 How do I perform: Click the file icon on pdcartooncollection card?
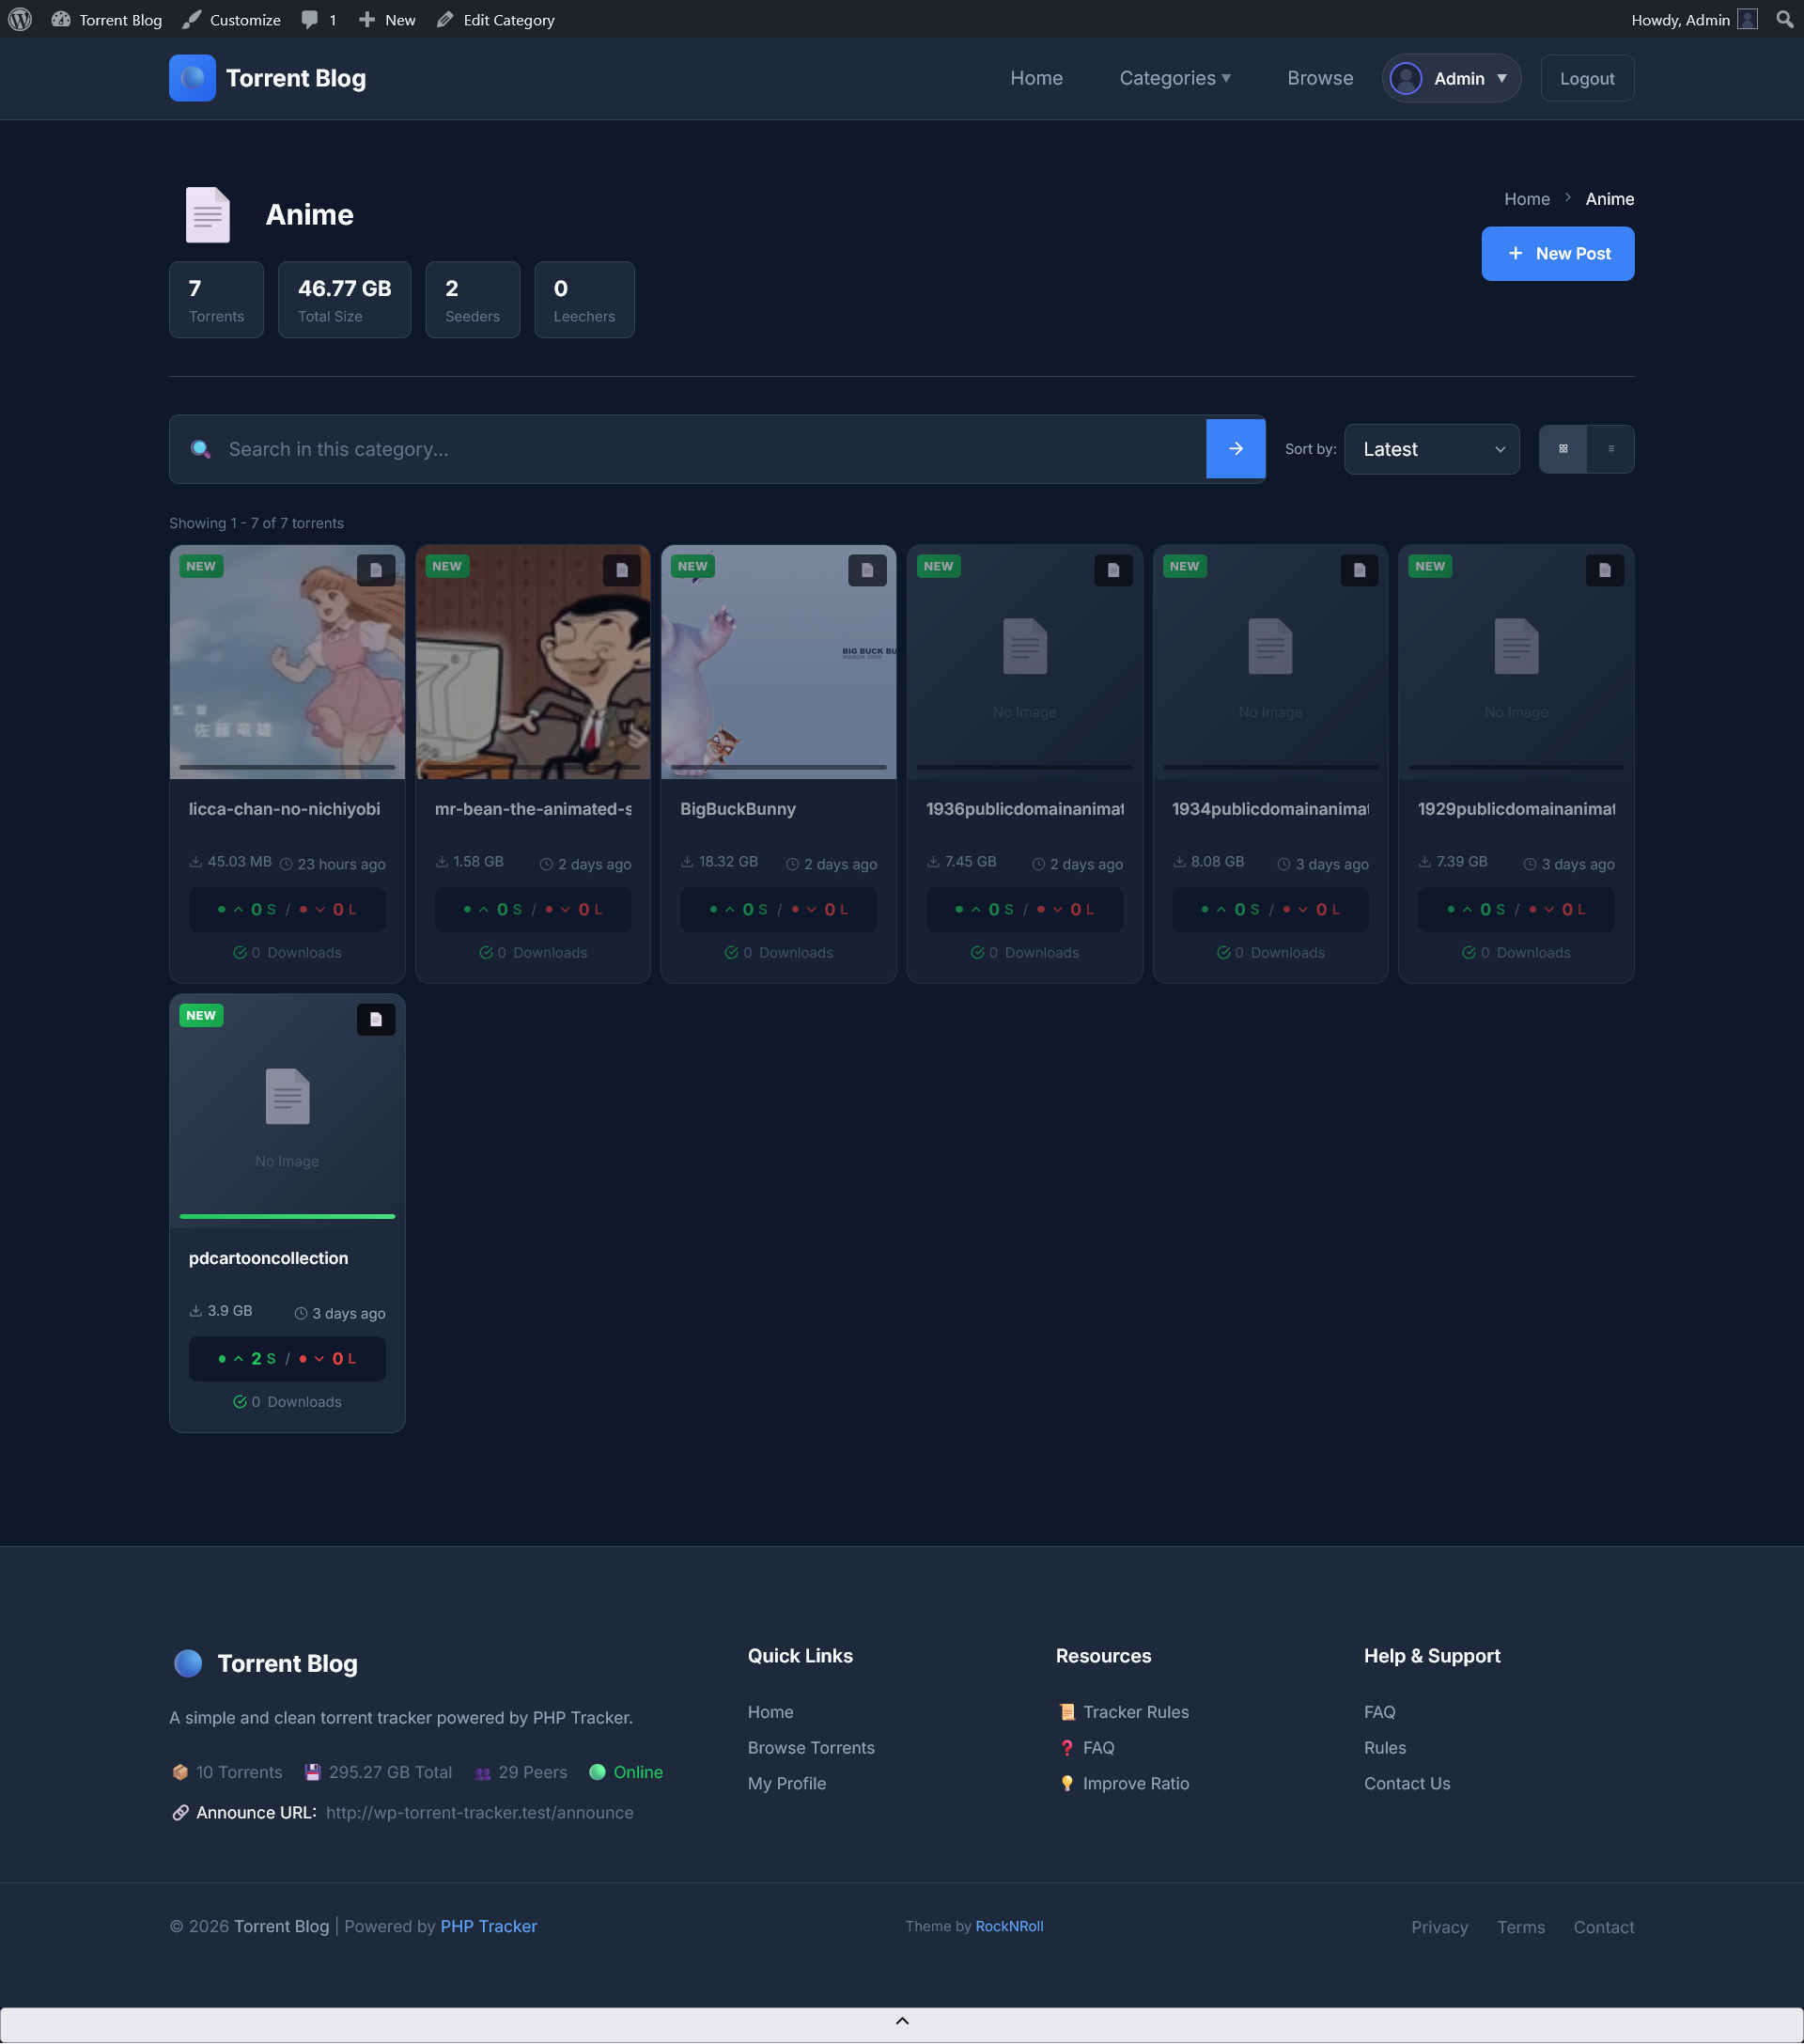(x=376, y=1019)
